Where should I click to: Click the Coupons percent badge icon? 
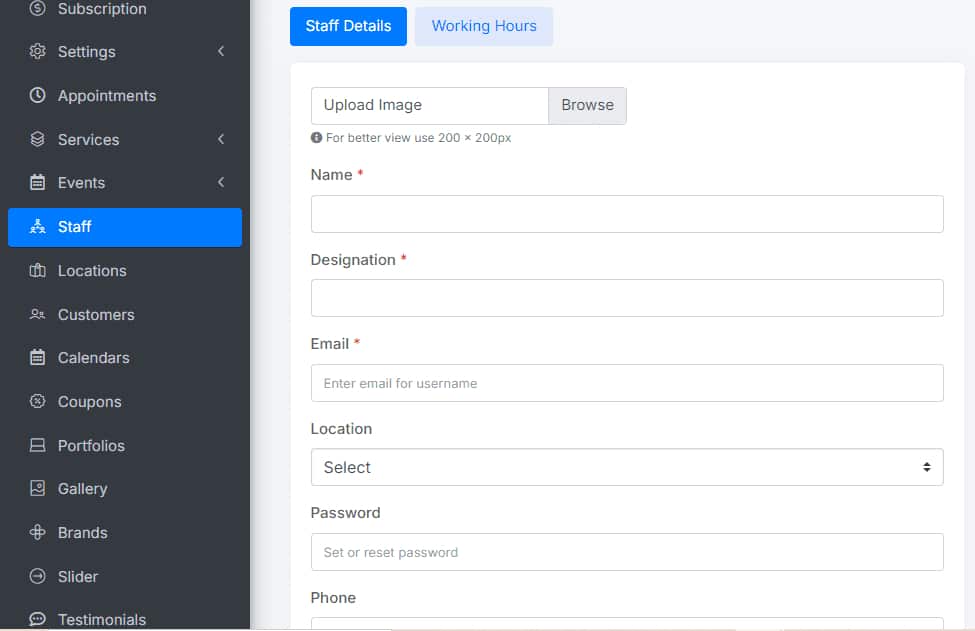point(38,402)
